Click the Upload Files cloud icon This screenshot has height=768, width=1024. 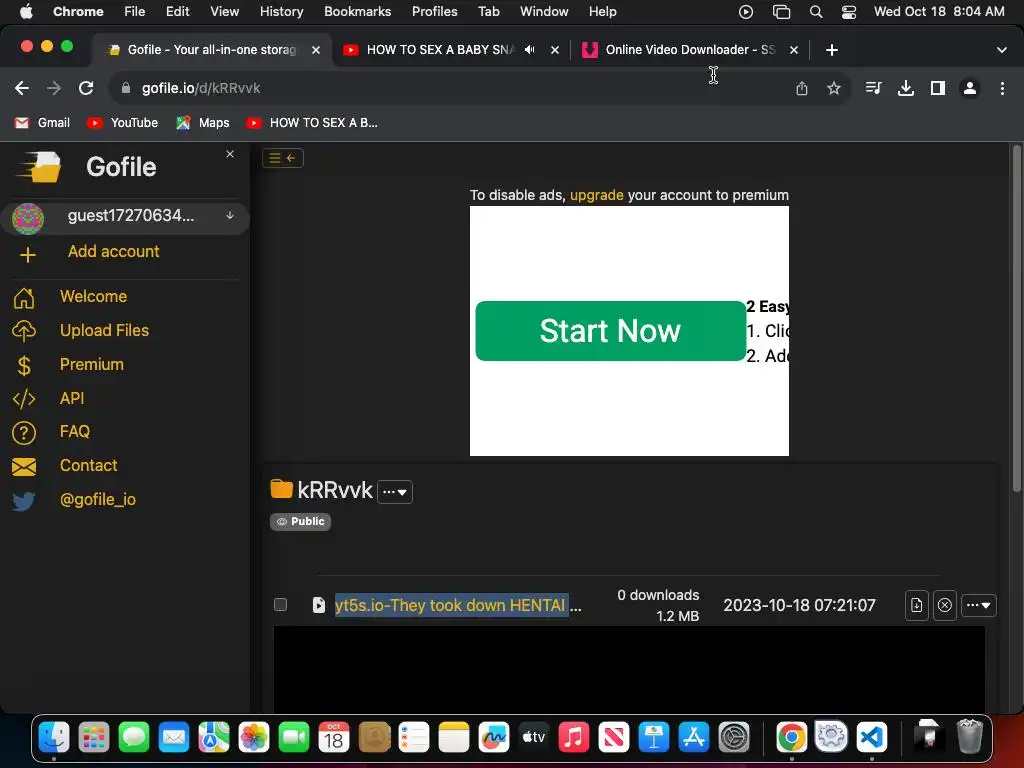coord(24,331)
